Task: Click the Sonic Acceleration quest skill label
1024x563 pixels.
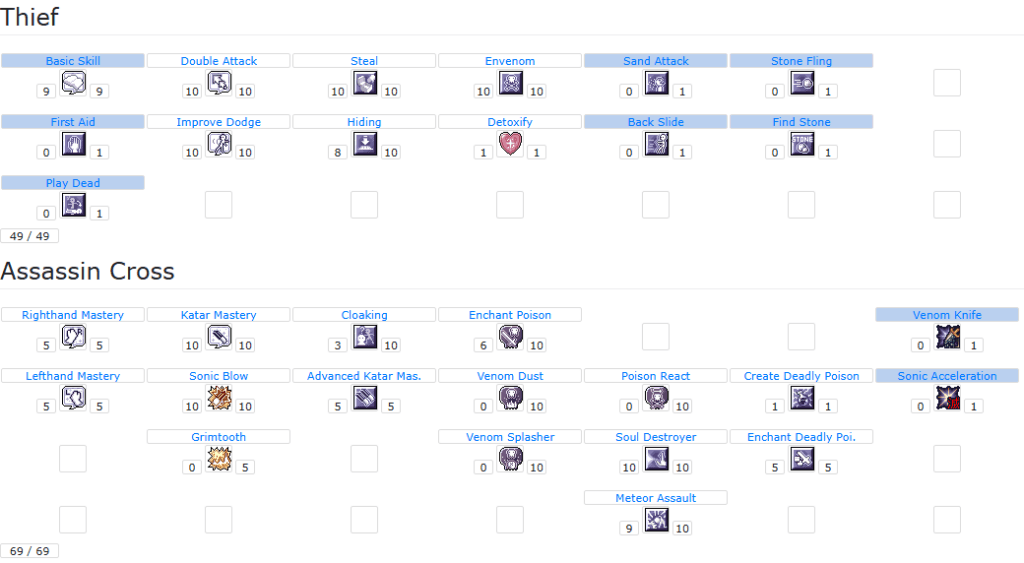Action: pyautogui.click(x=947, y=376)
